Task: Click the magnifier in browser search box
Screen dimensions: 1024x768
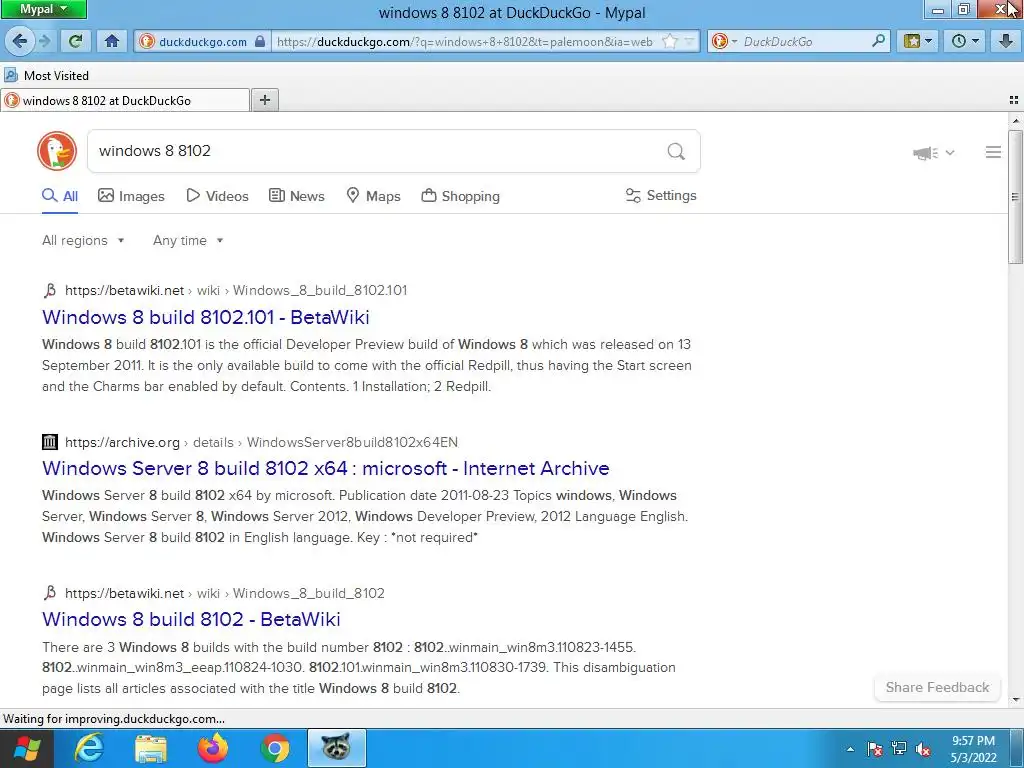Action: [x=878, y=41]
